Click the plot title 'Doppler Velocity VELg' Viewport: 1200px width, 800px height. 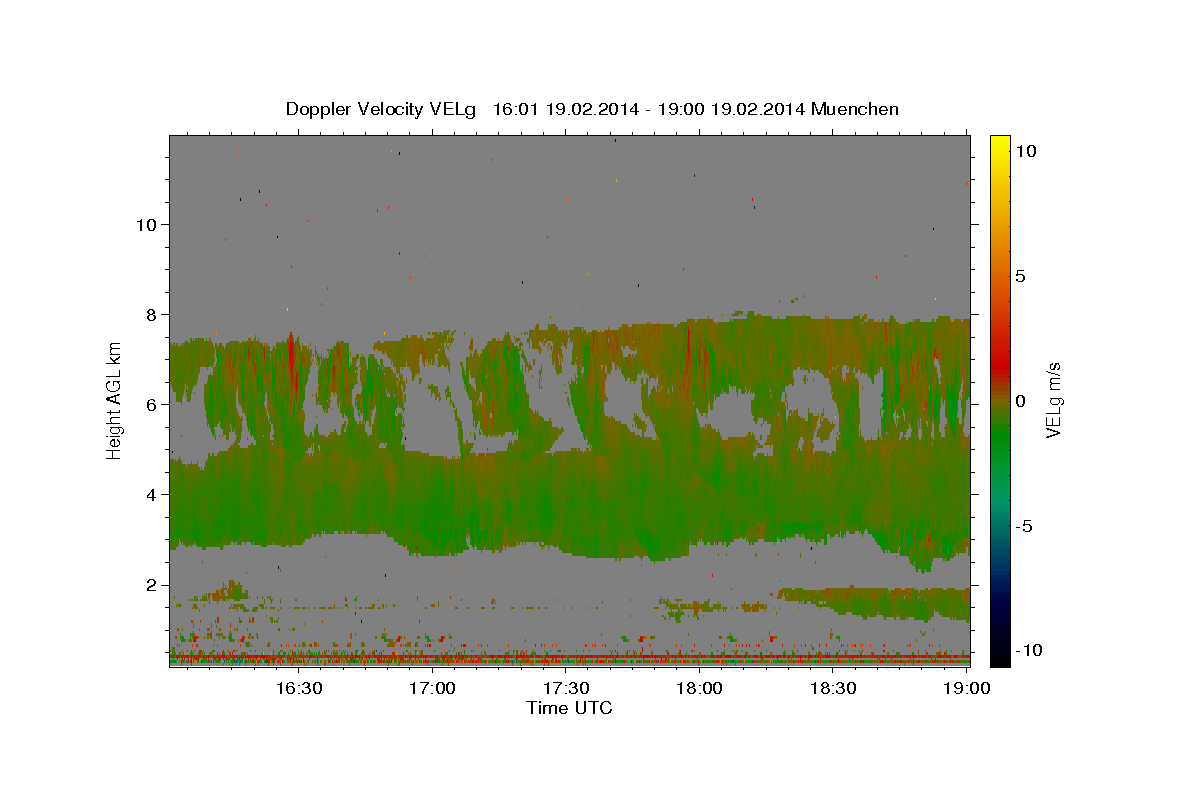pyautogui.click(x=383, y=108)
